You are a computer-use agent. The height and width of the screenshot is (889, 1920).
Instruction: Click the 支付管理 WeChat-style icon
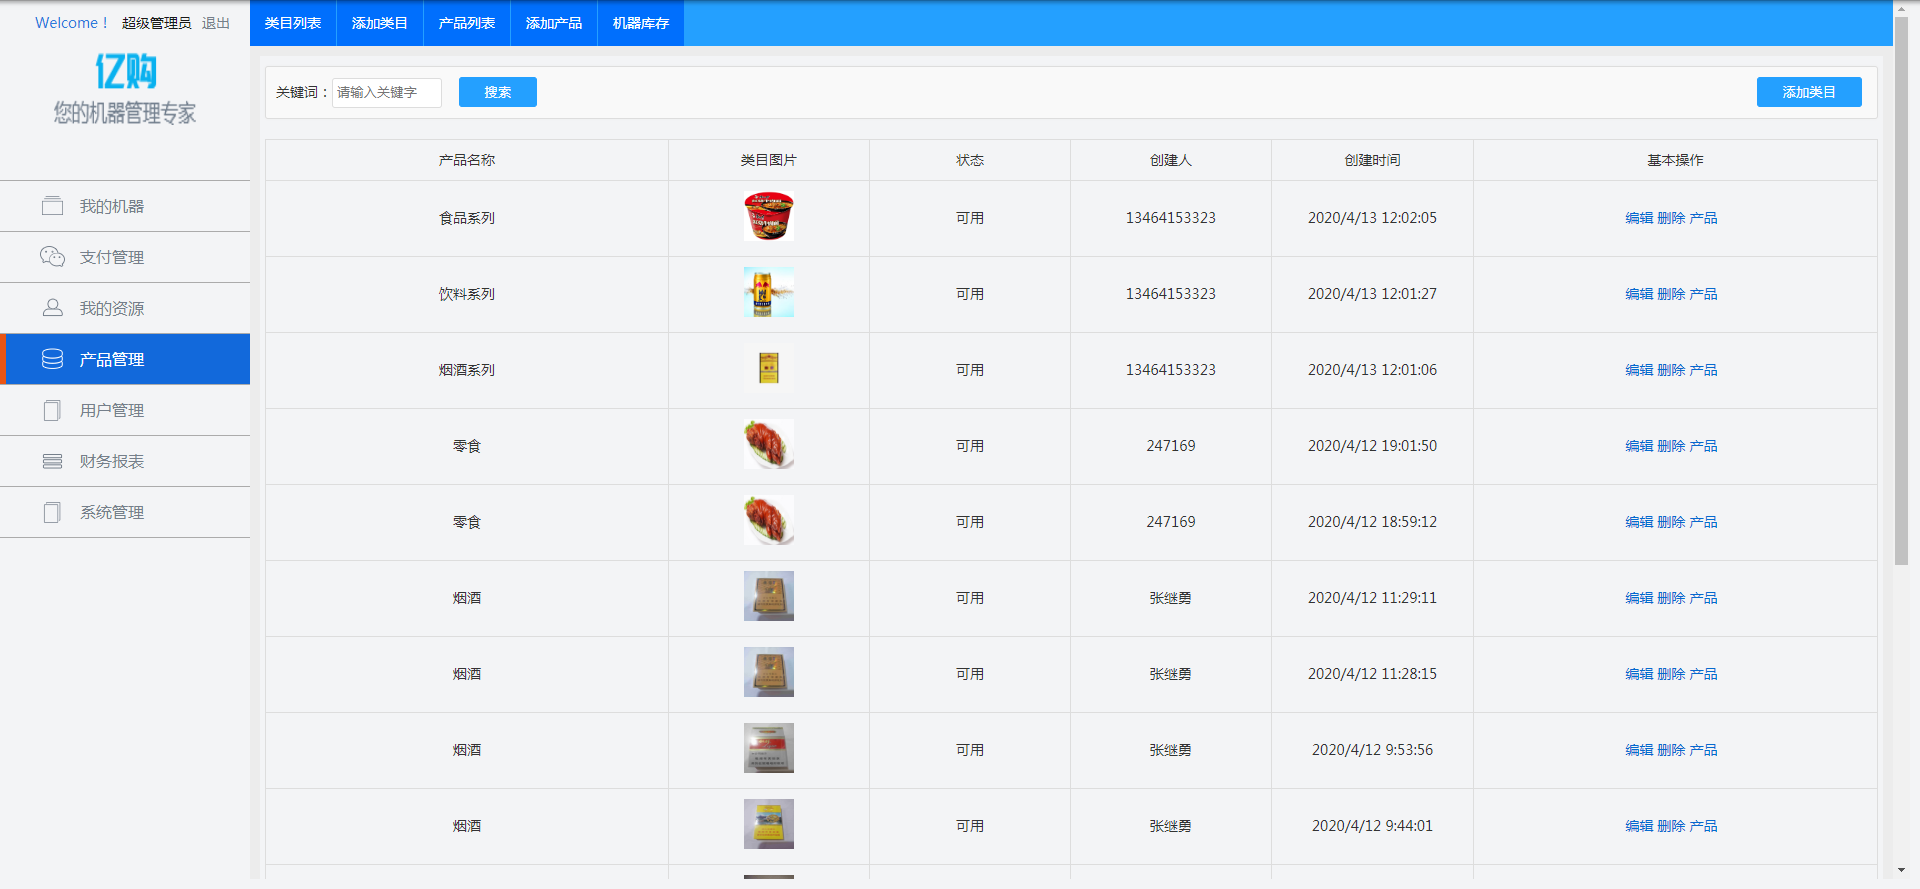pos(52,257)
